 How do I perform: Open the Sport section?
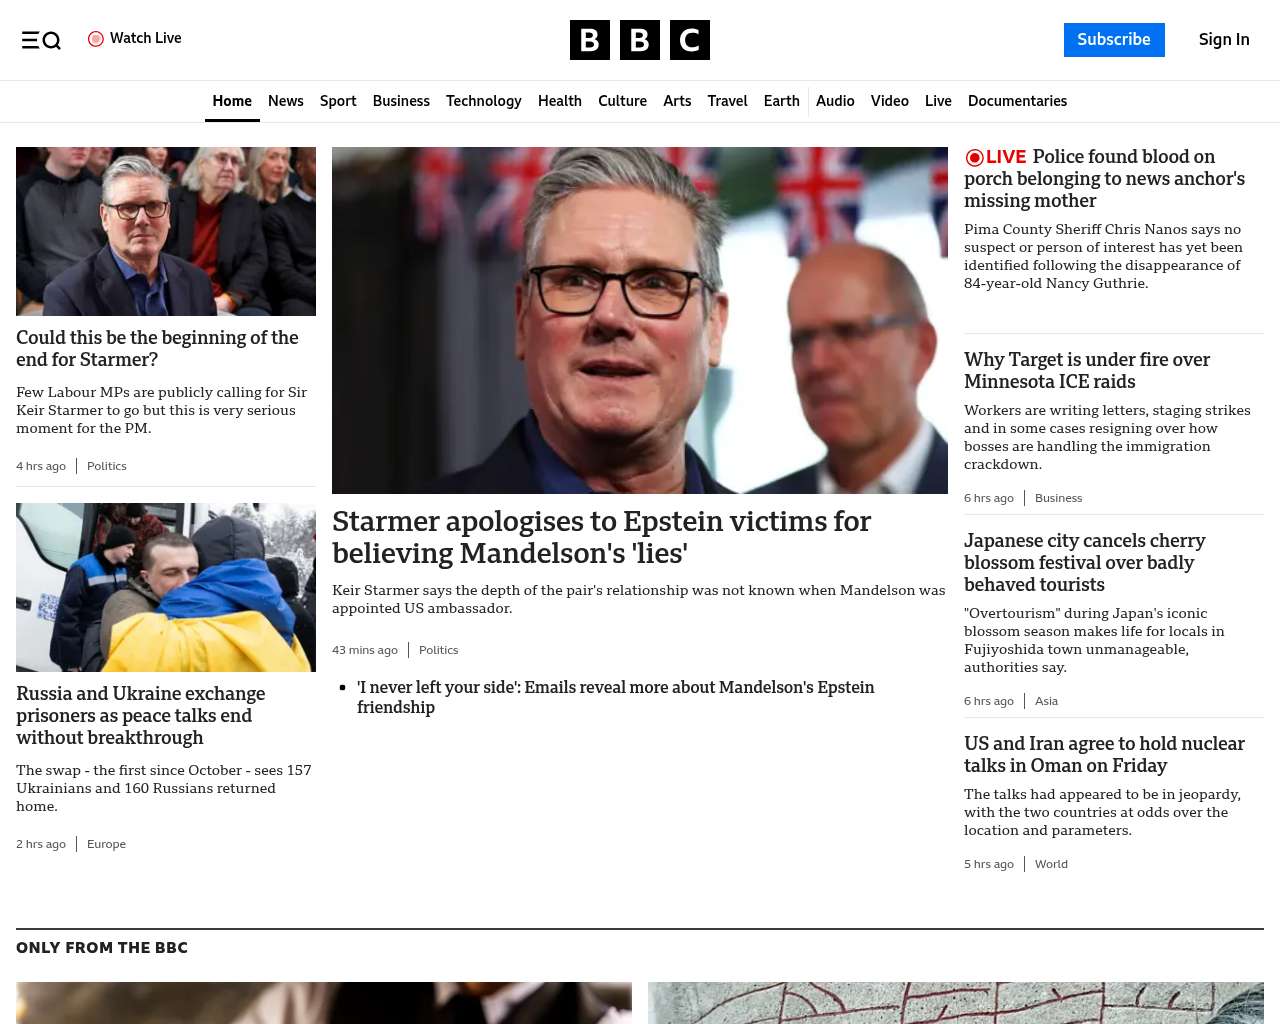(338, 101)
